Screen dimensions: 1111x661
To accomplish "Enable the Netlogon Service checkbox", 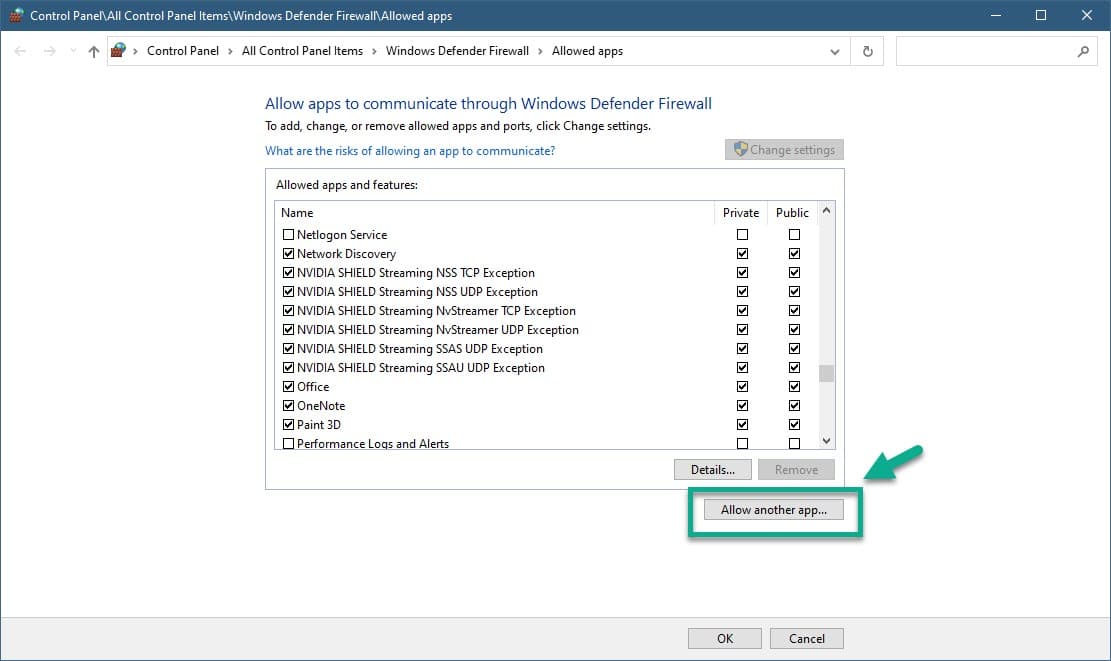I will click(x=288, y=235).
